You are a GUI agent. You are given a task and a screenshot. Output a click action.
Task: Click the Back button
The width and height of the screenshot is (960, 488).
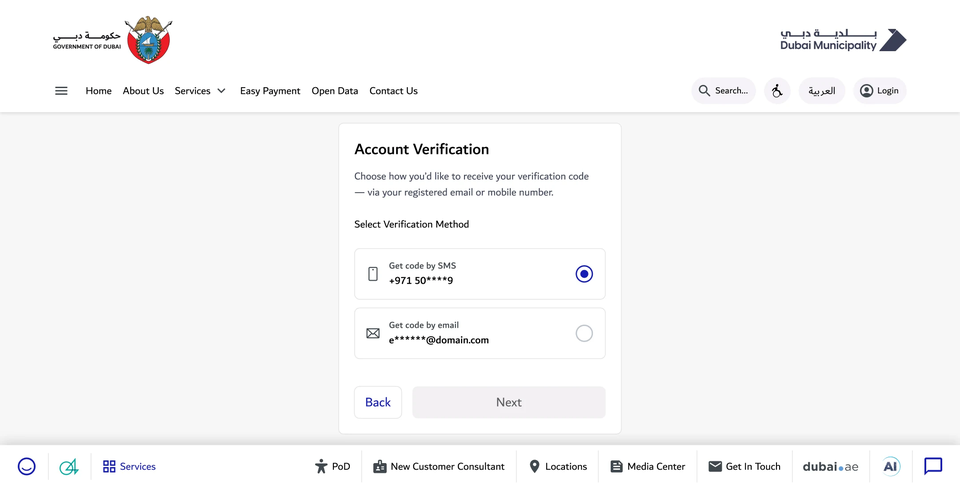(x=378, y=402)
